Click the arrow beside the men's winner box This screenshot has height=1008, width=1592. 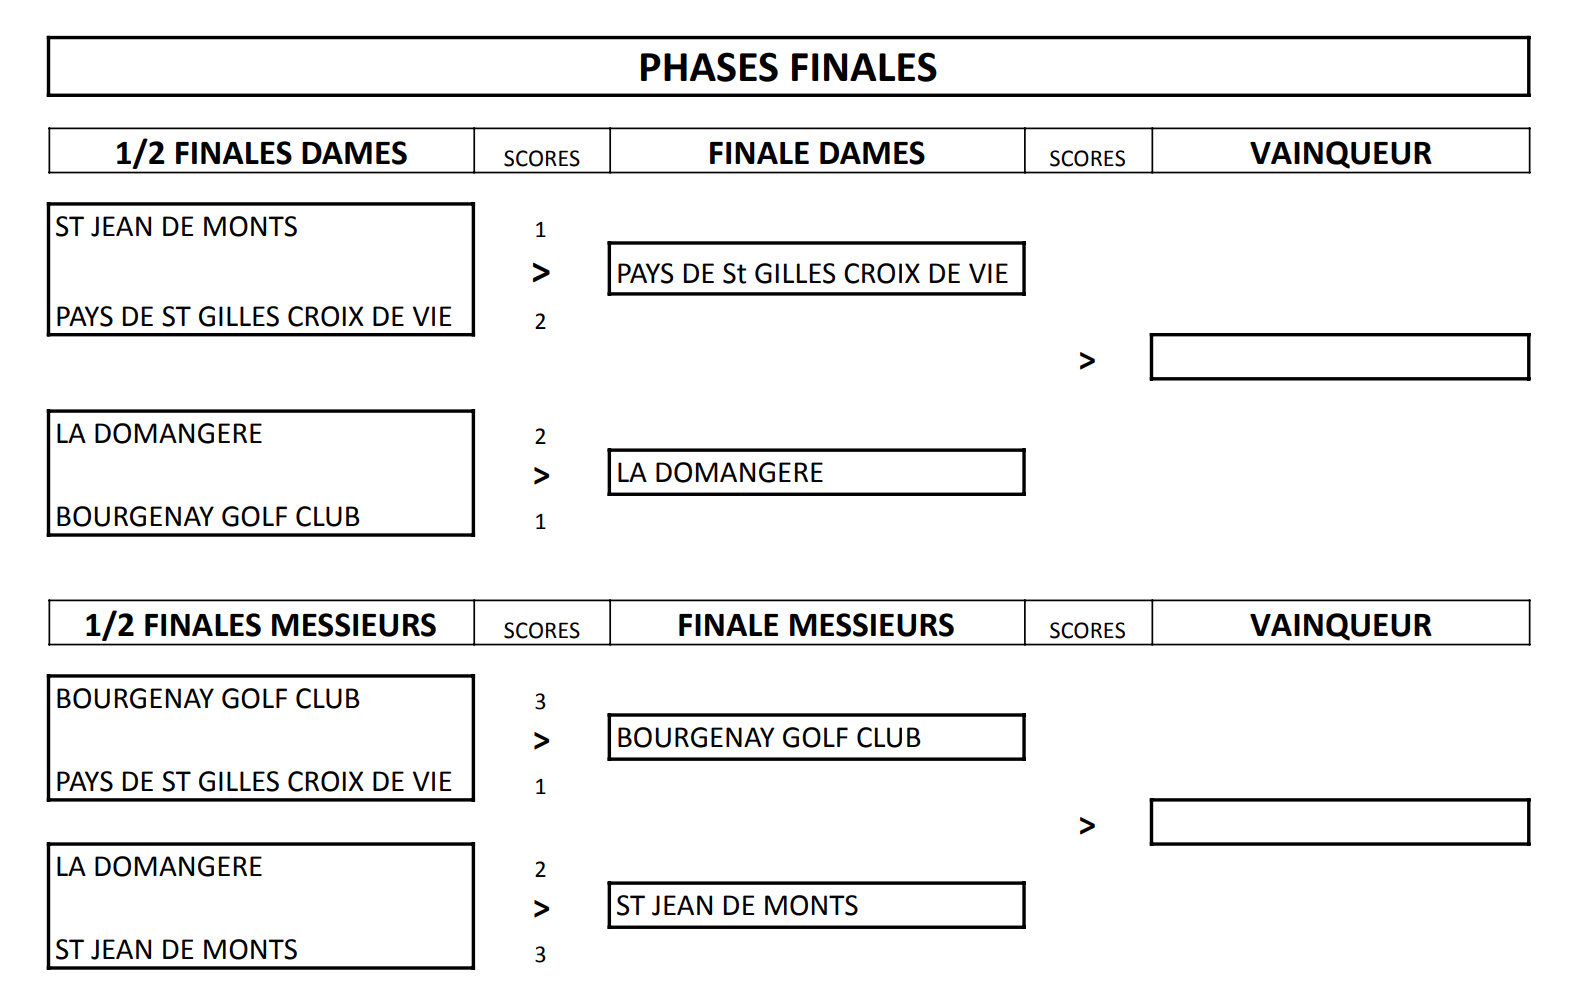coord(1087,826)
